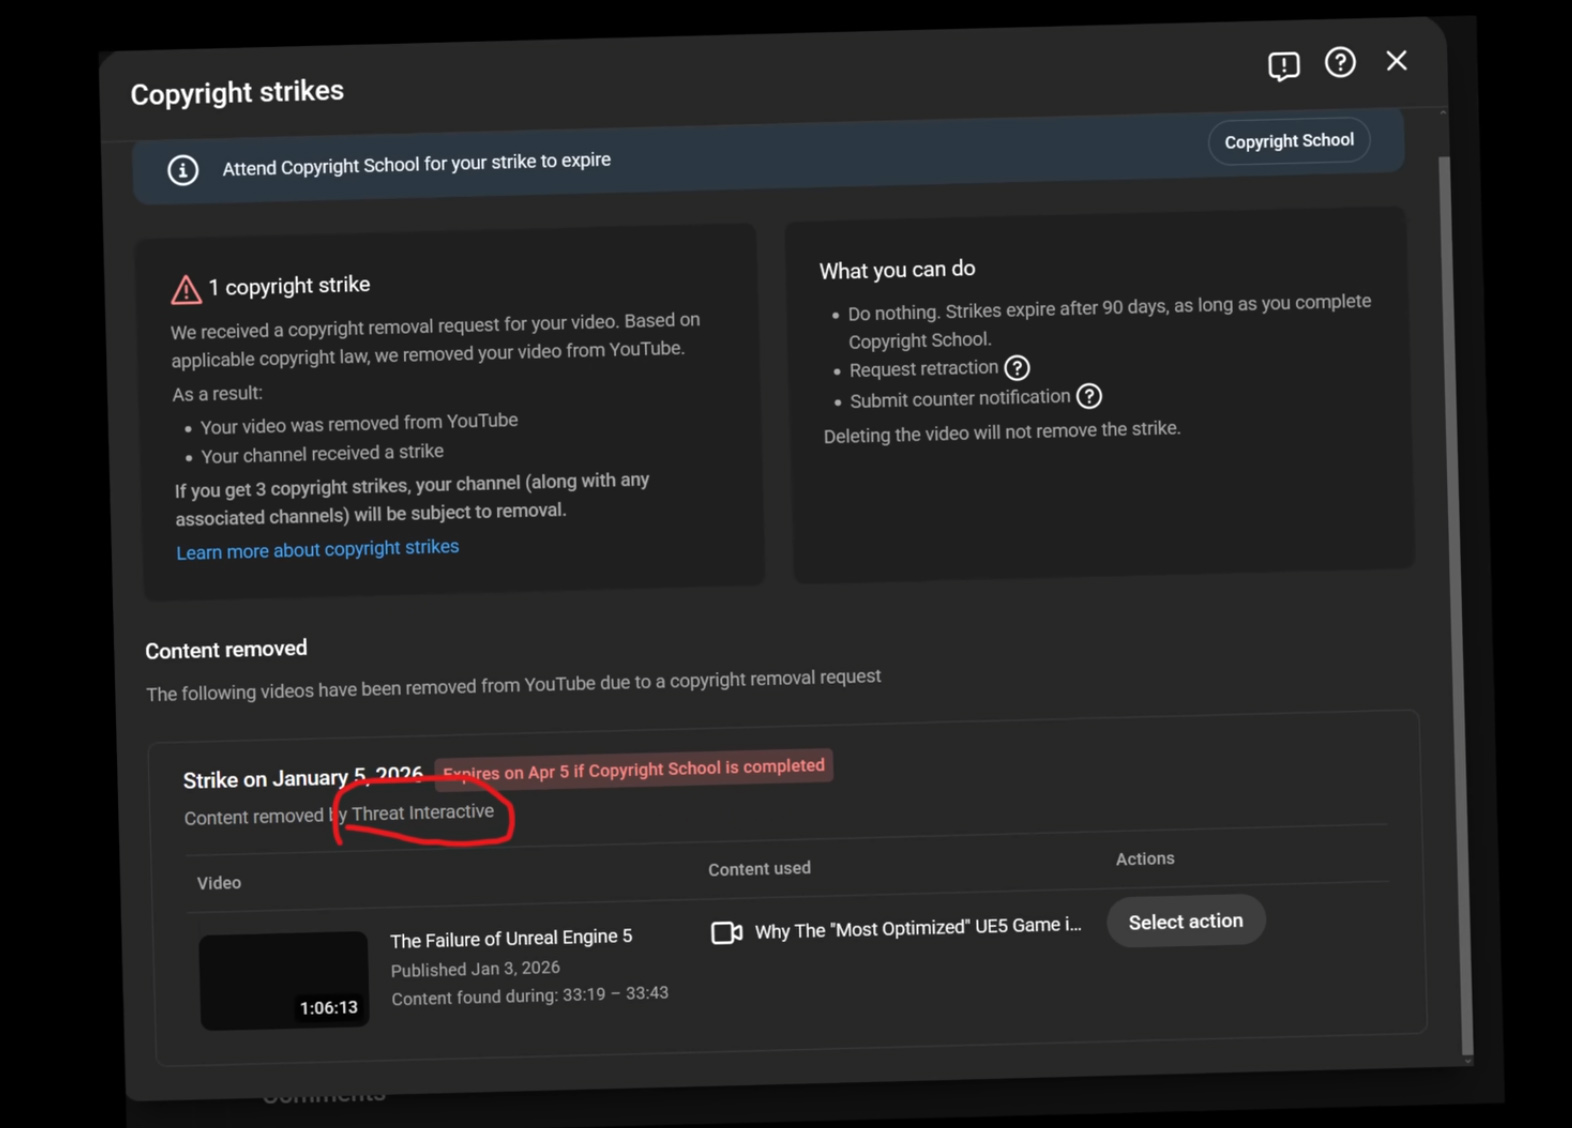
Task: Click the Strike on January 5, 2026 heading
Action: pyautogui.click(x=303, y=777)
